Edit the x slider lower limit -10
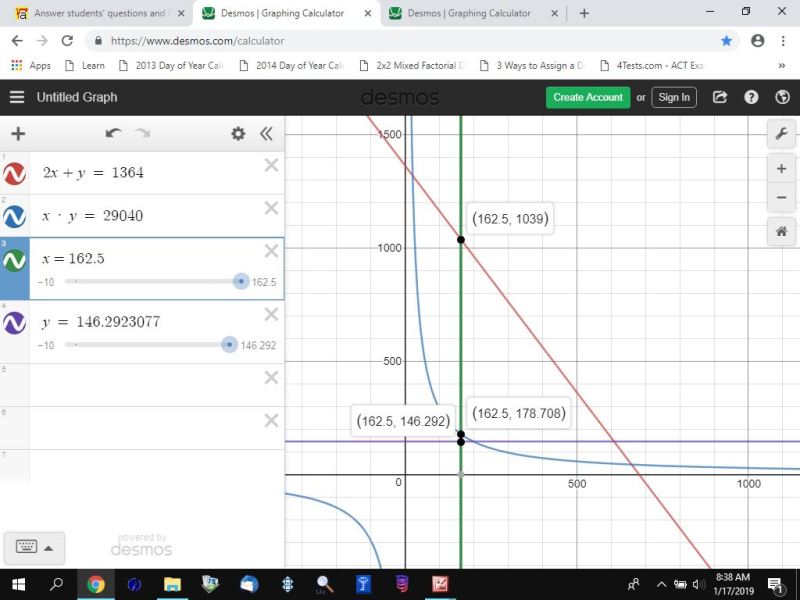The height and width of the screenshot is (600, 800). [46, 282]
